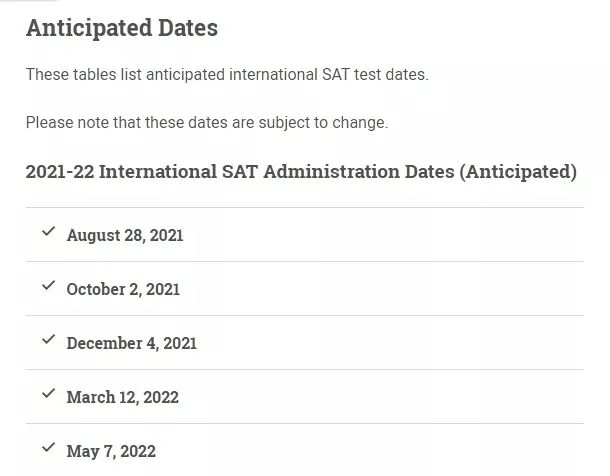Screen dimensions: 610x476
Task: Click the Anticipated Dates main heading
Action: [x=122, y=28]
